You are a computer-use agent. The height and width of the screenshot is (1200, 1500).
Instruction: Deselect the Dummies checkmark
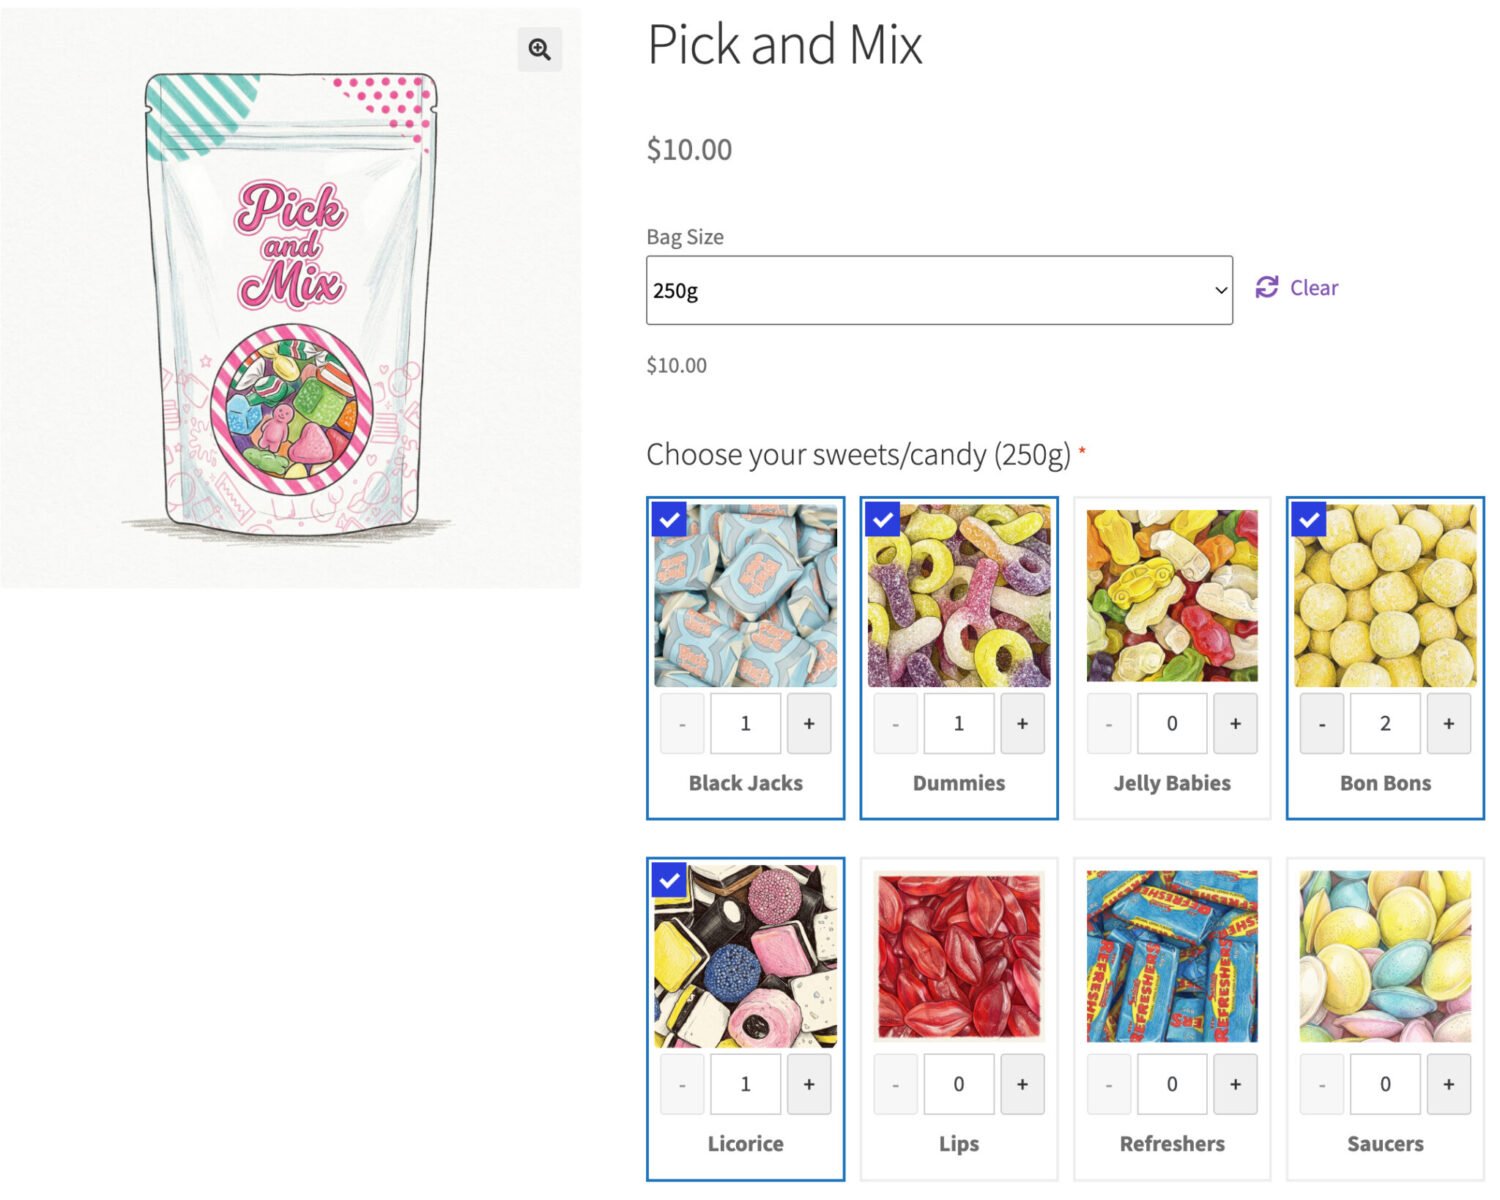point(884,521)
